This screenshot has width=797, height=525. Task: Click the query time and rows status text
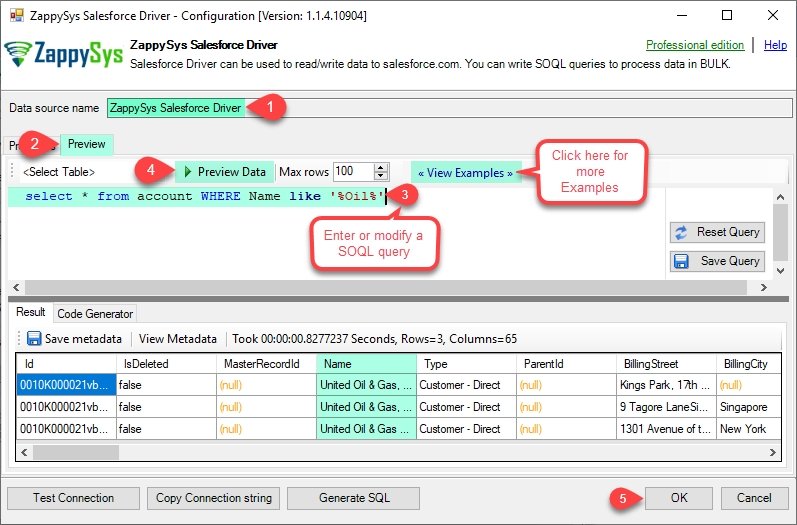tap(375, 339)
